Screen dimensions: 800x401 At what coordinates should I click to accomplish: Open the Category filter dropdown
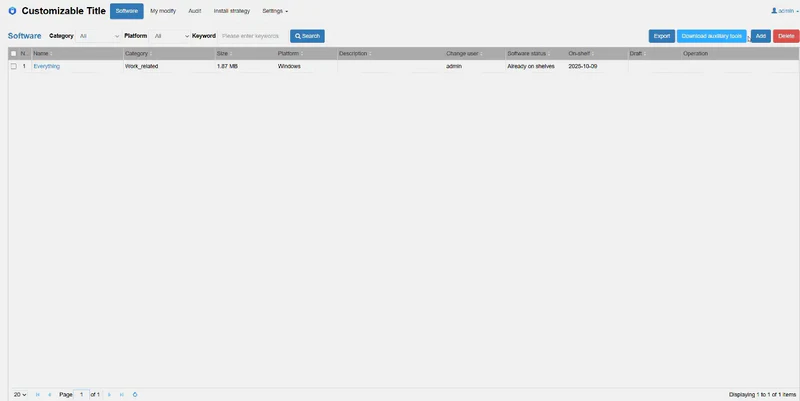(x=98, y=36)
